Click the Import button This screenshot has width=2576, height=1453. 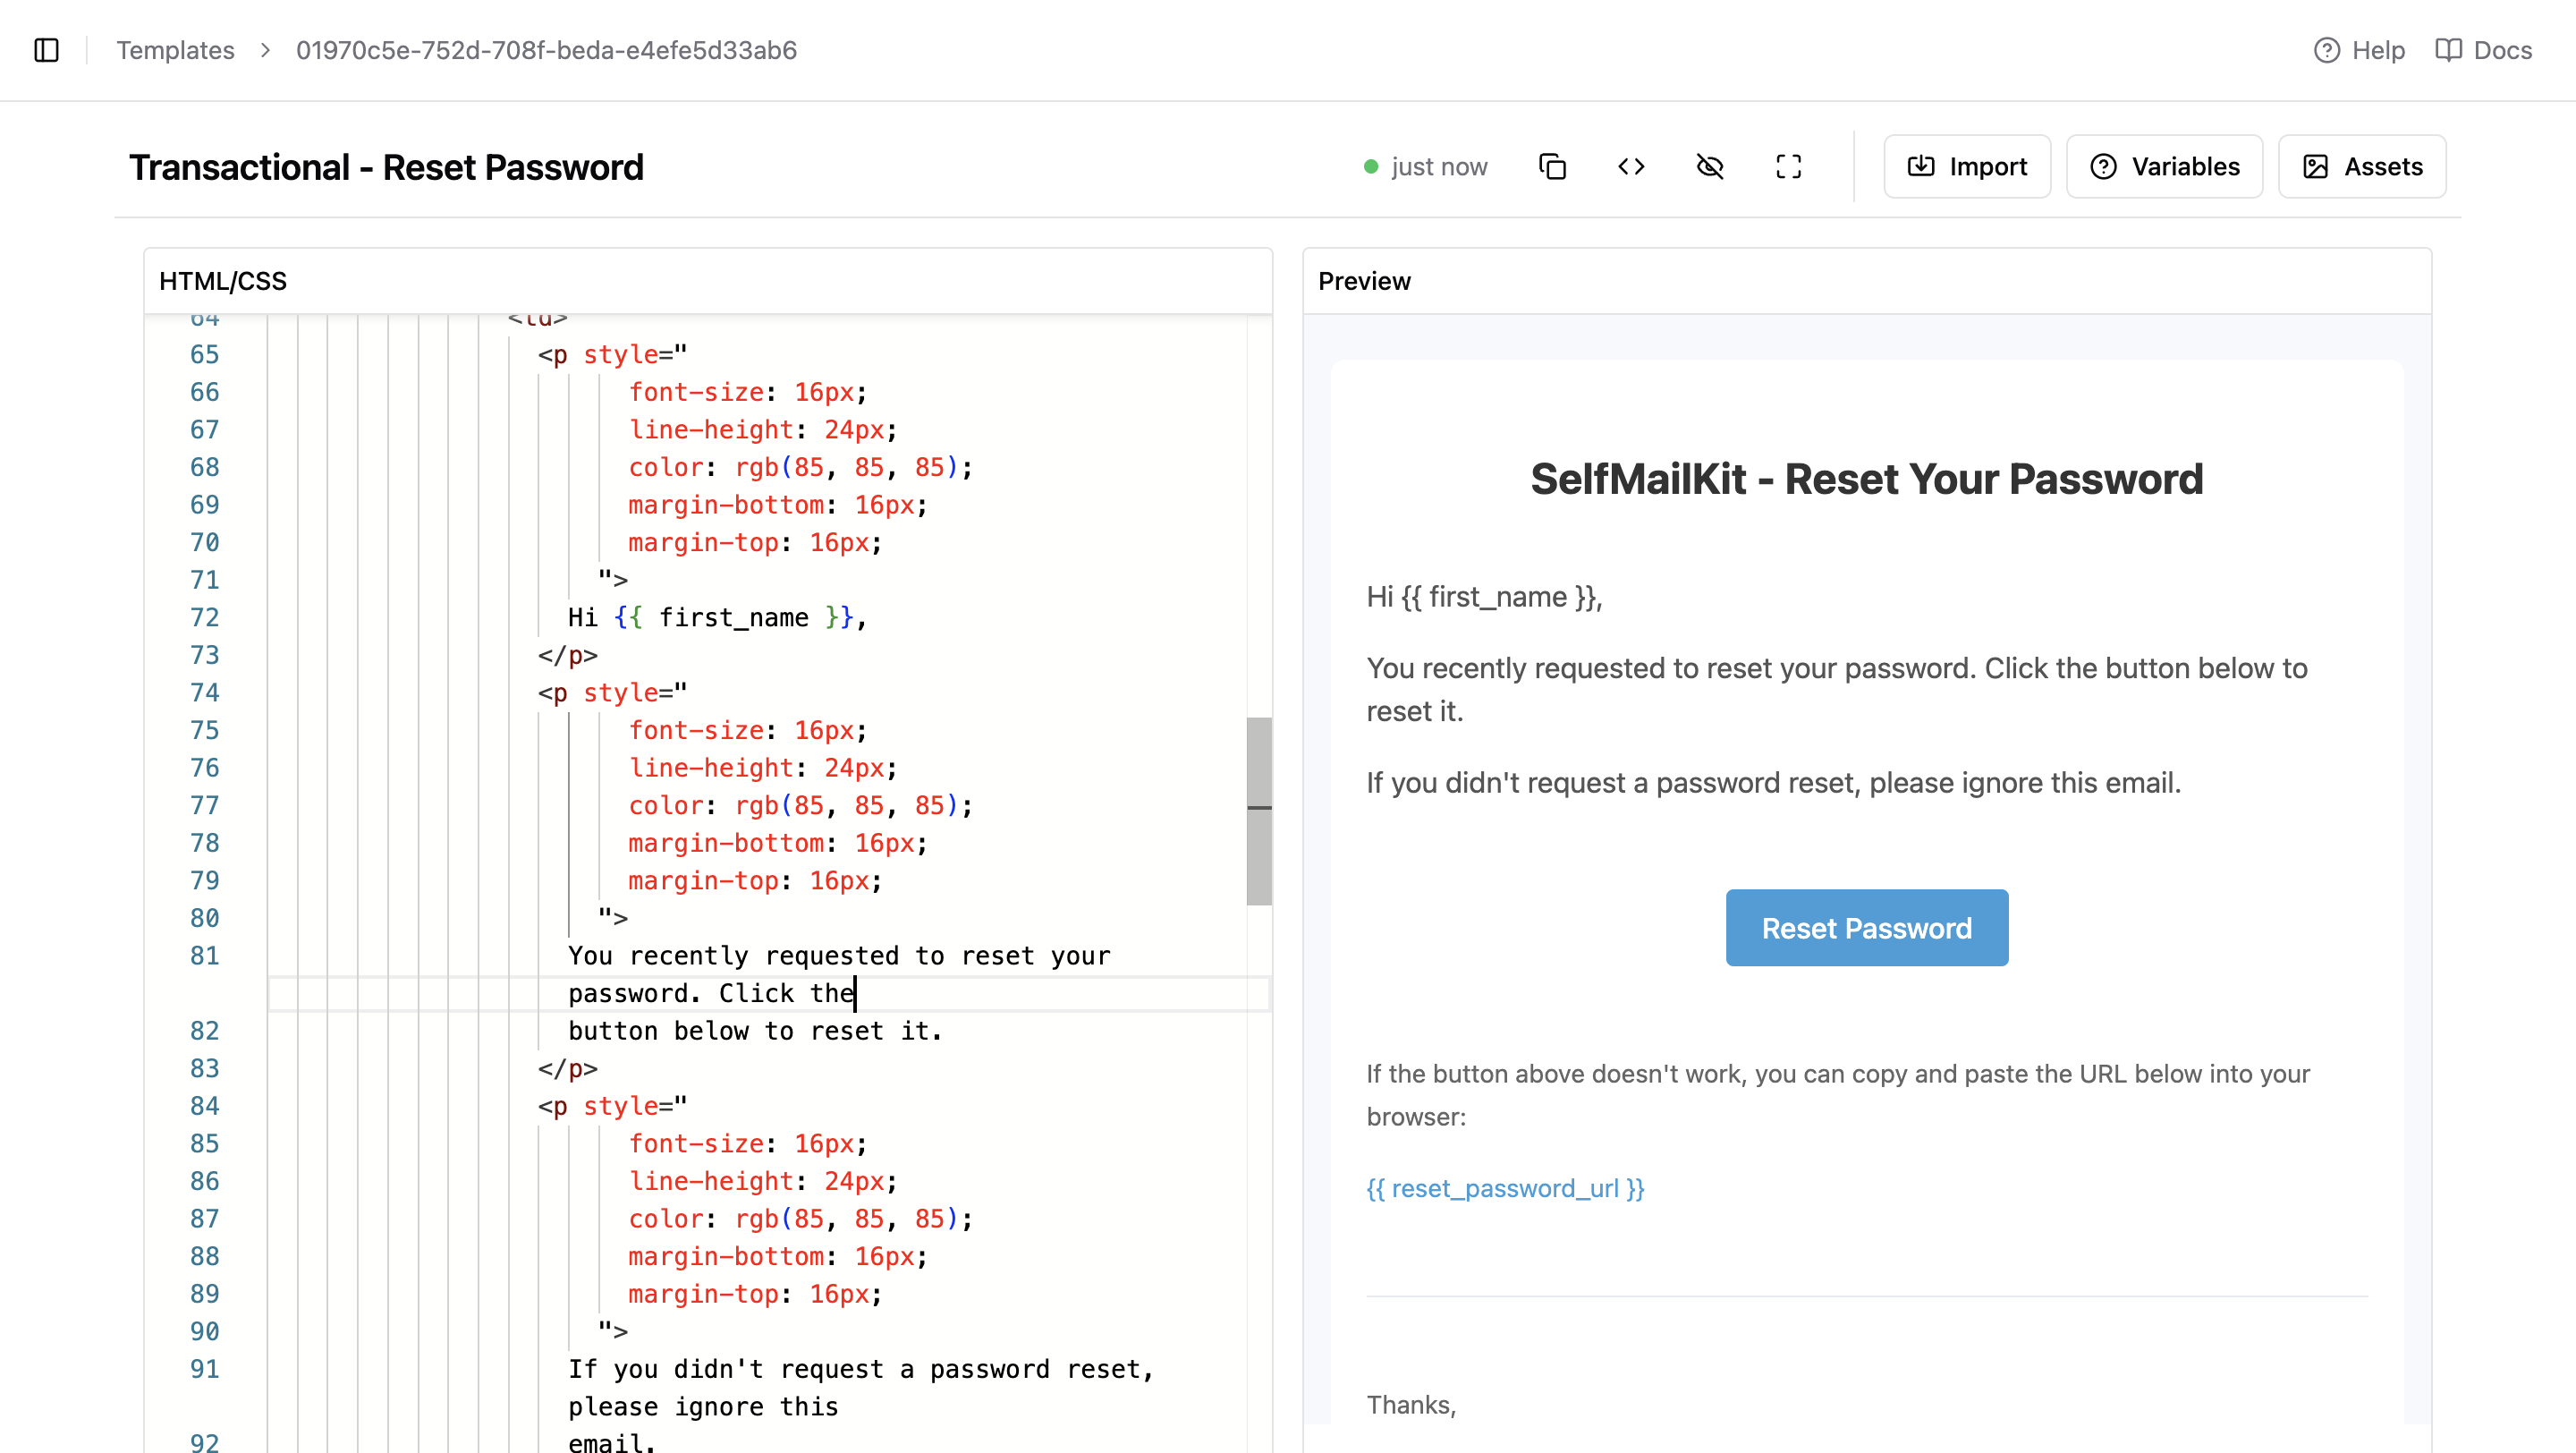pyautogui.click(x=1967, y=166)
